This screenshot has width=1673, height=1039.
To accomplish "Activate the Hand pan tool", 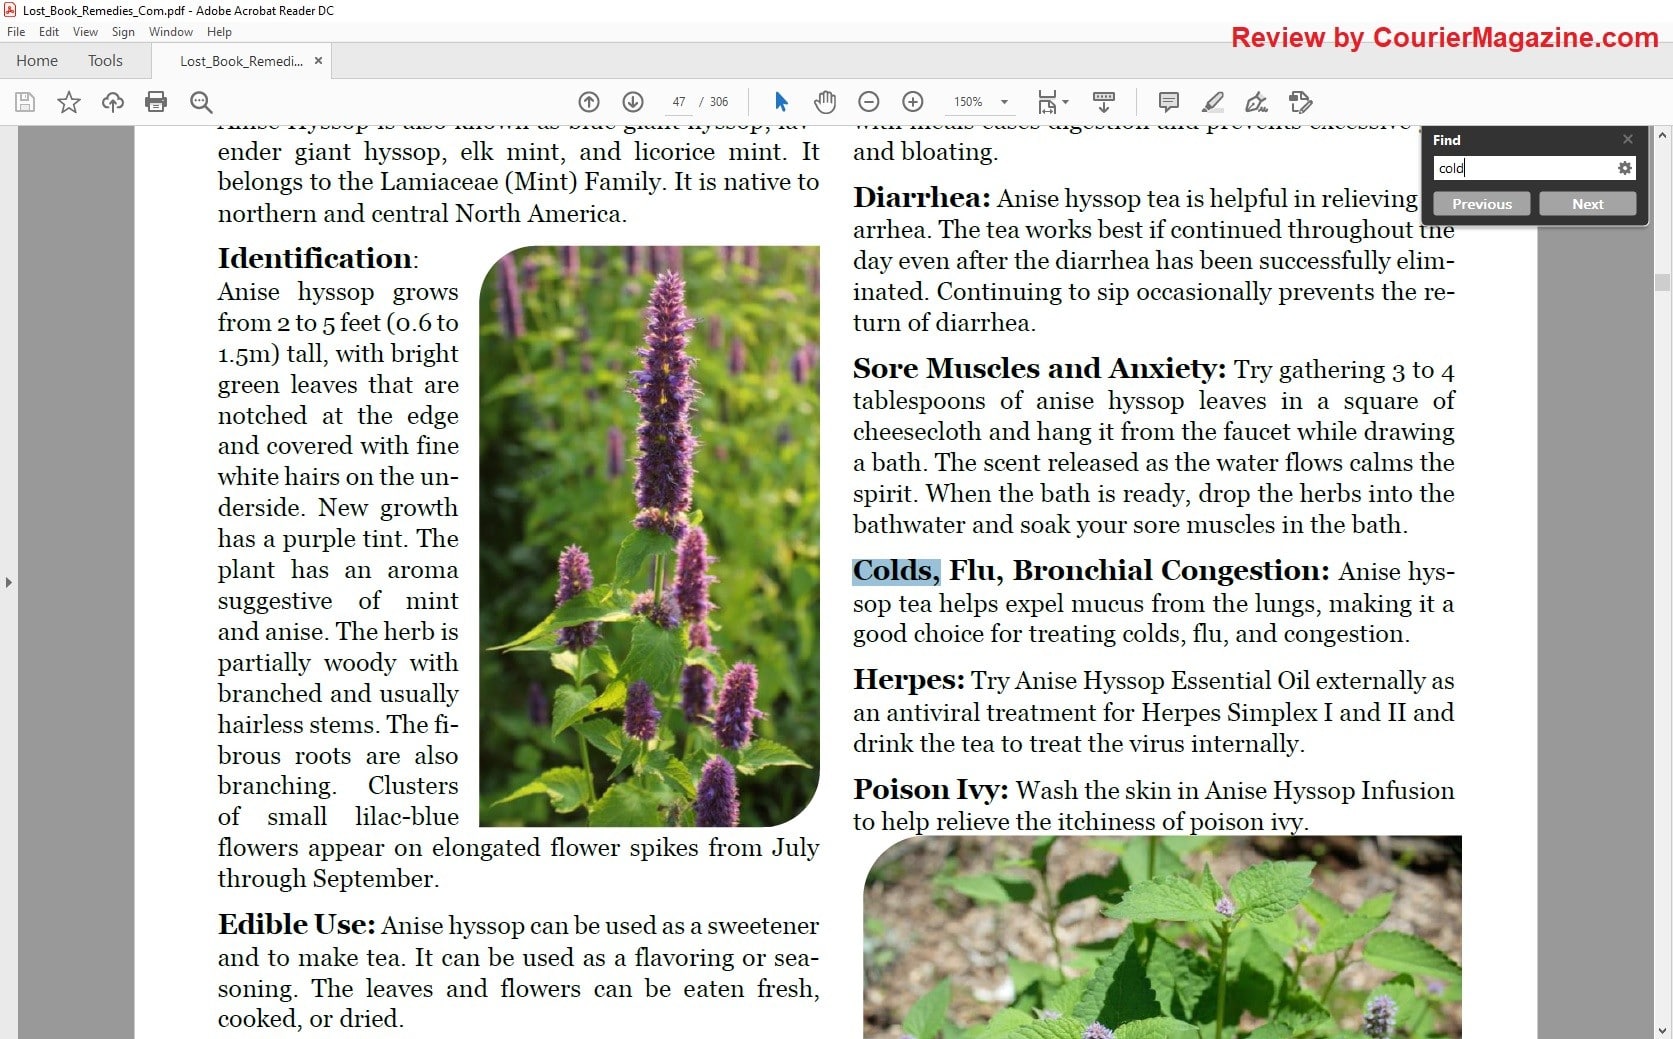I will (x=824, y=102).
